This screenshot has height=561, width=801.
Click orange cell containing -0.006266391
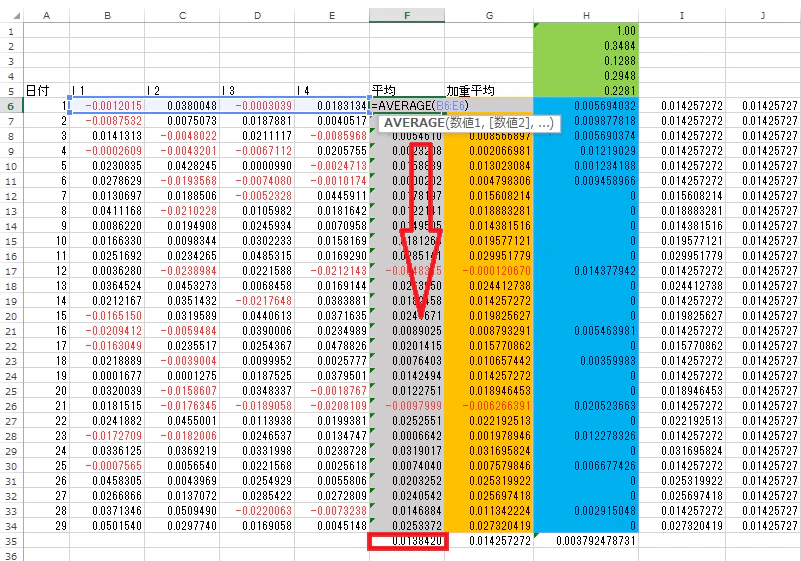[x=489, y=406]
